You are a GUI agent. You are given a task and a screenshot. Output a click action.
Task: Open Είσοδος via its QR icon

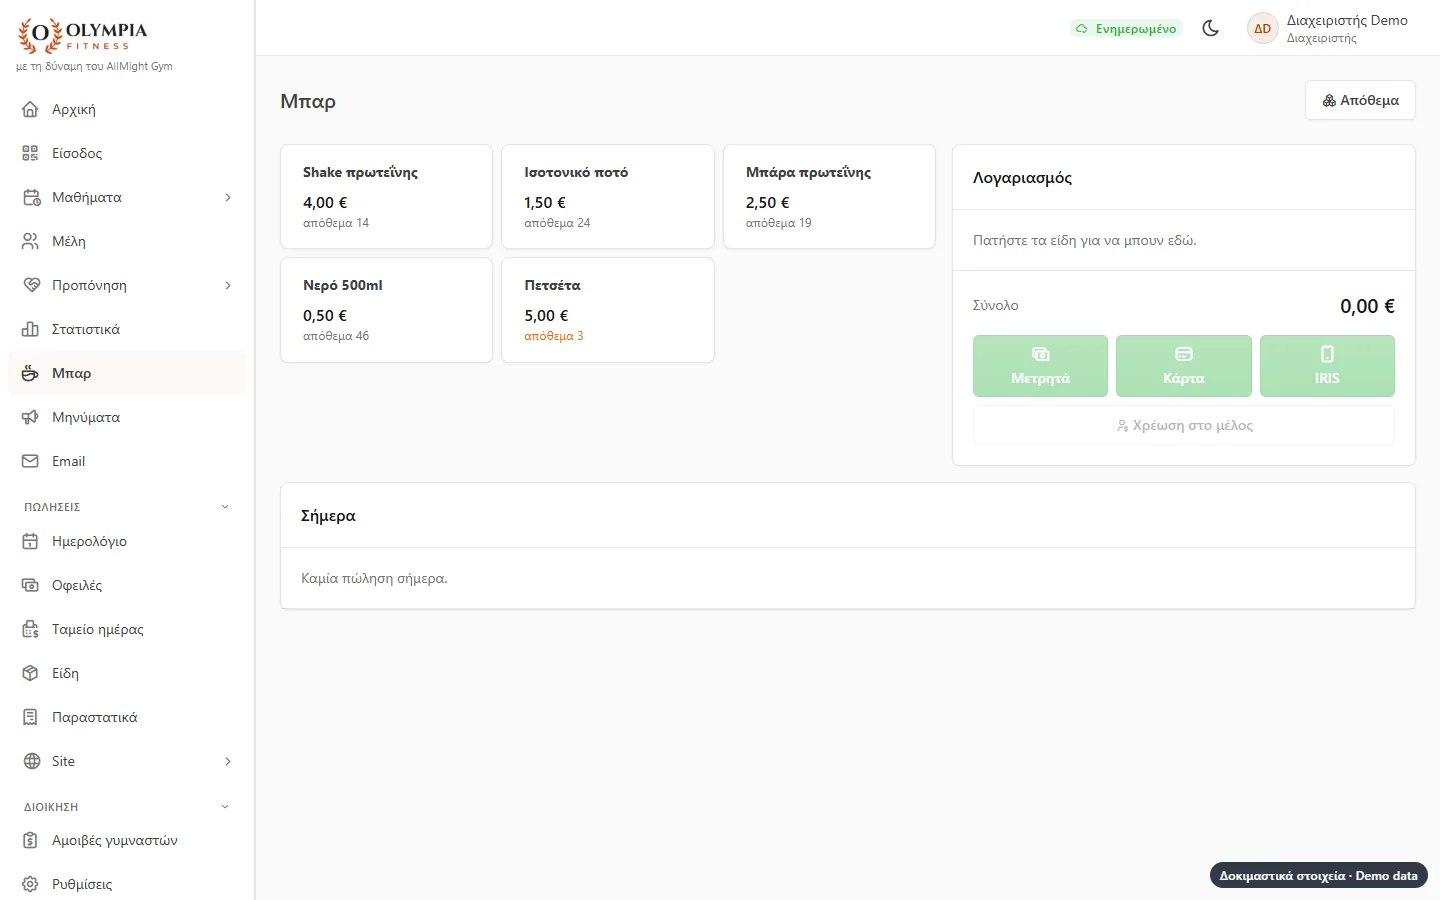[x=31, y=153]
